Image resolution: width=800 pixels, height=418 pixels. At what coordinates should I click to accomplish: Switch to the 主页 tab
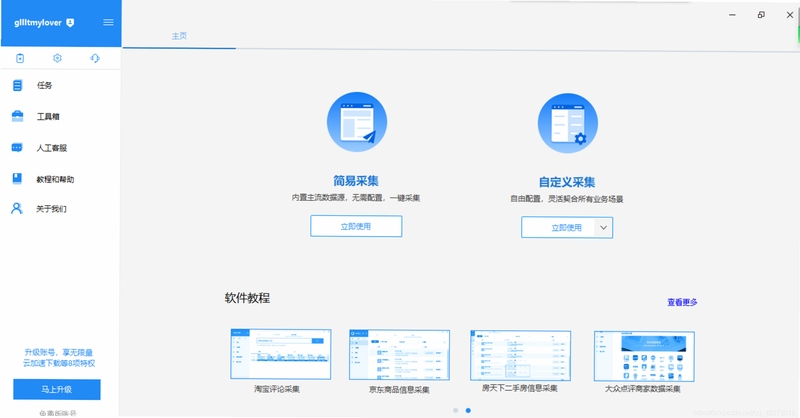click(179, 36)
